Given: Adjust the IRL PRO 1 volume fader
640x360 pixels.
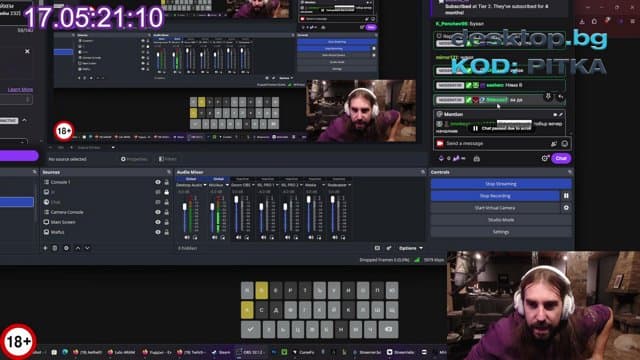Looking at the screenshot, I should (x=261, y=207).
